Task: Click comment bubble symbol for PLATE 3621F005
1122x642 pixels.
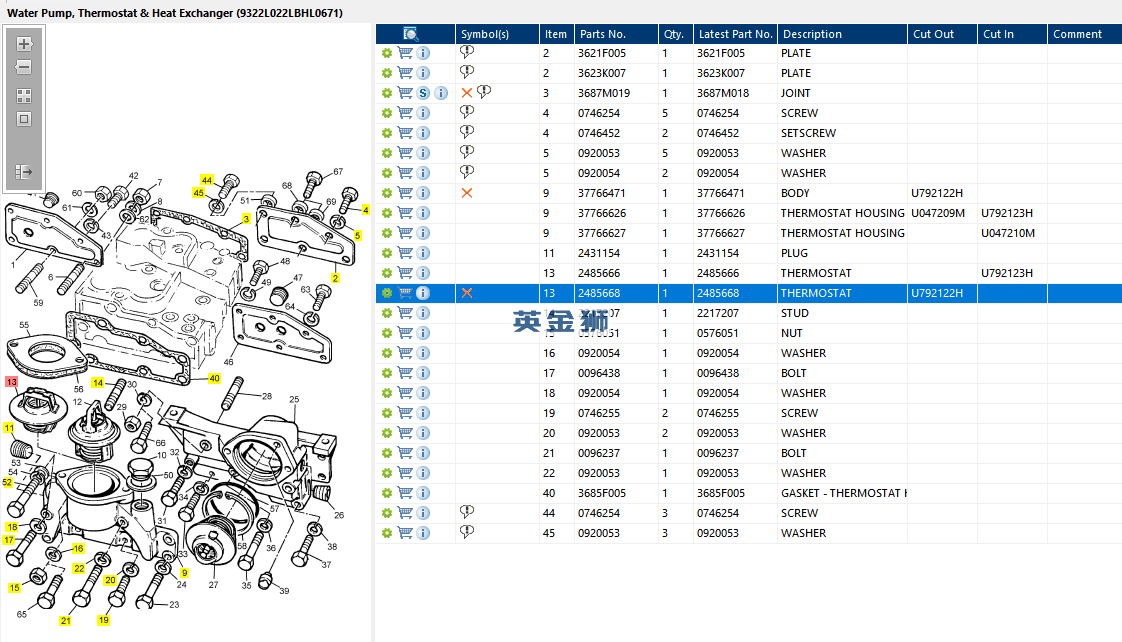Action: (467, 52)
